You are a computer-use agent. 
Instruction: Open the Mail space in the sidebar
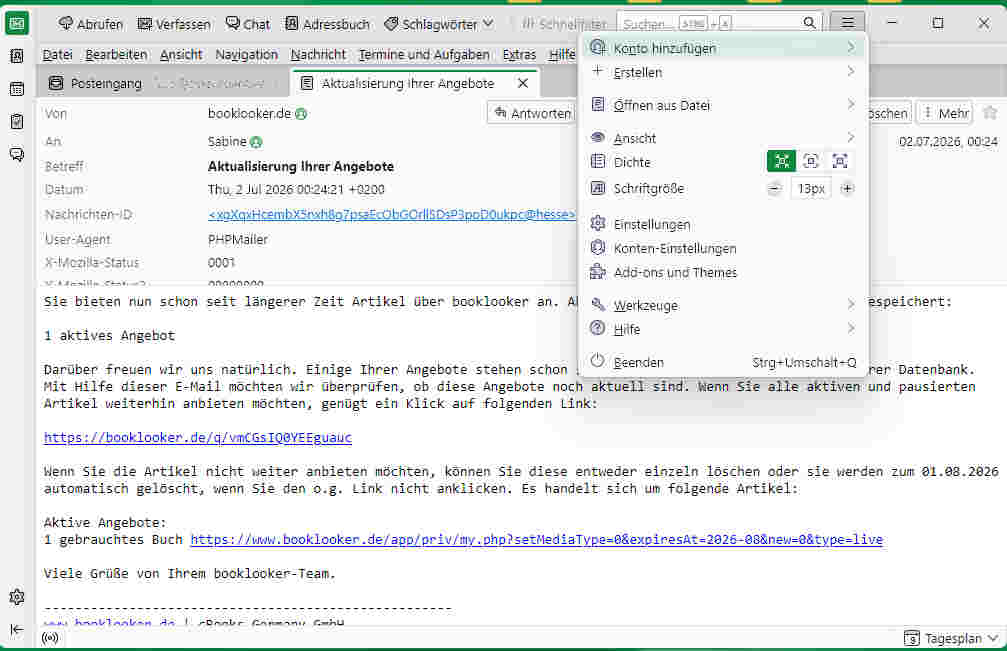click(x=17, y=23)
